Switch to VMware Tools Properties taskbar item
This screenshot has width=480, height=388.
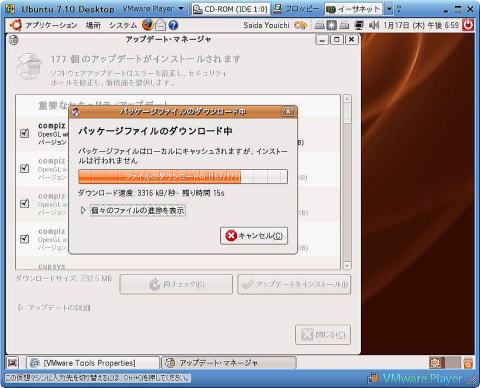93,363
